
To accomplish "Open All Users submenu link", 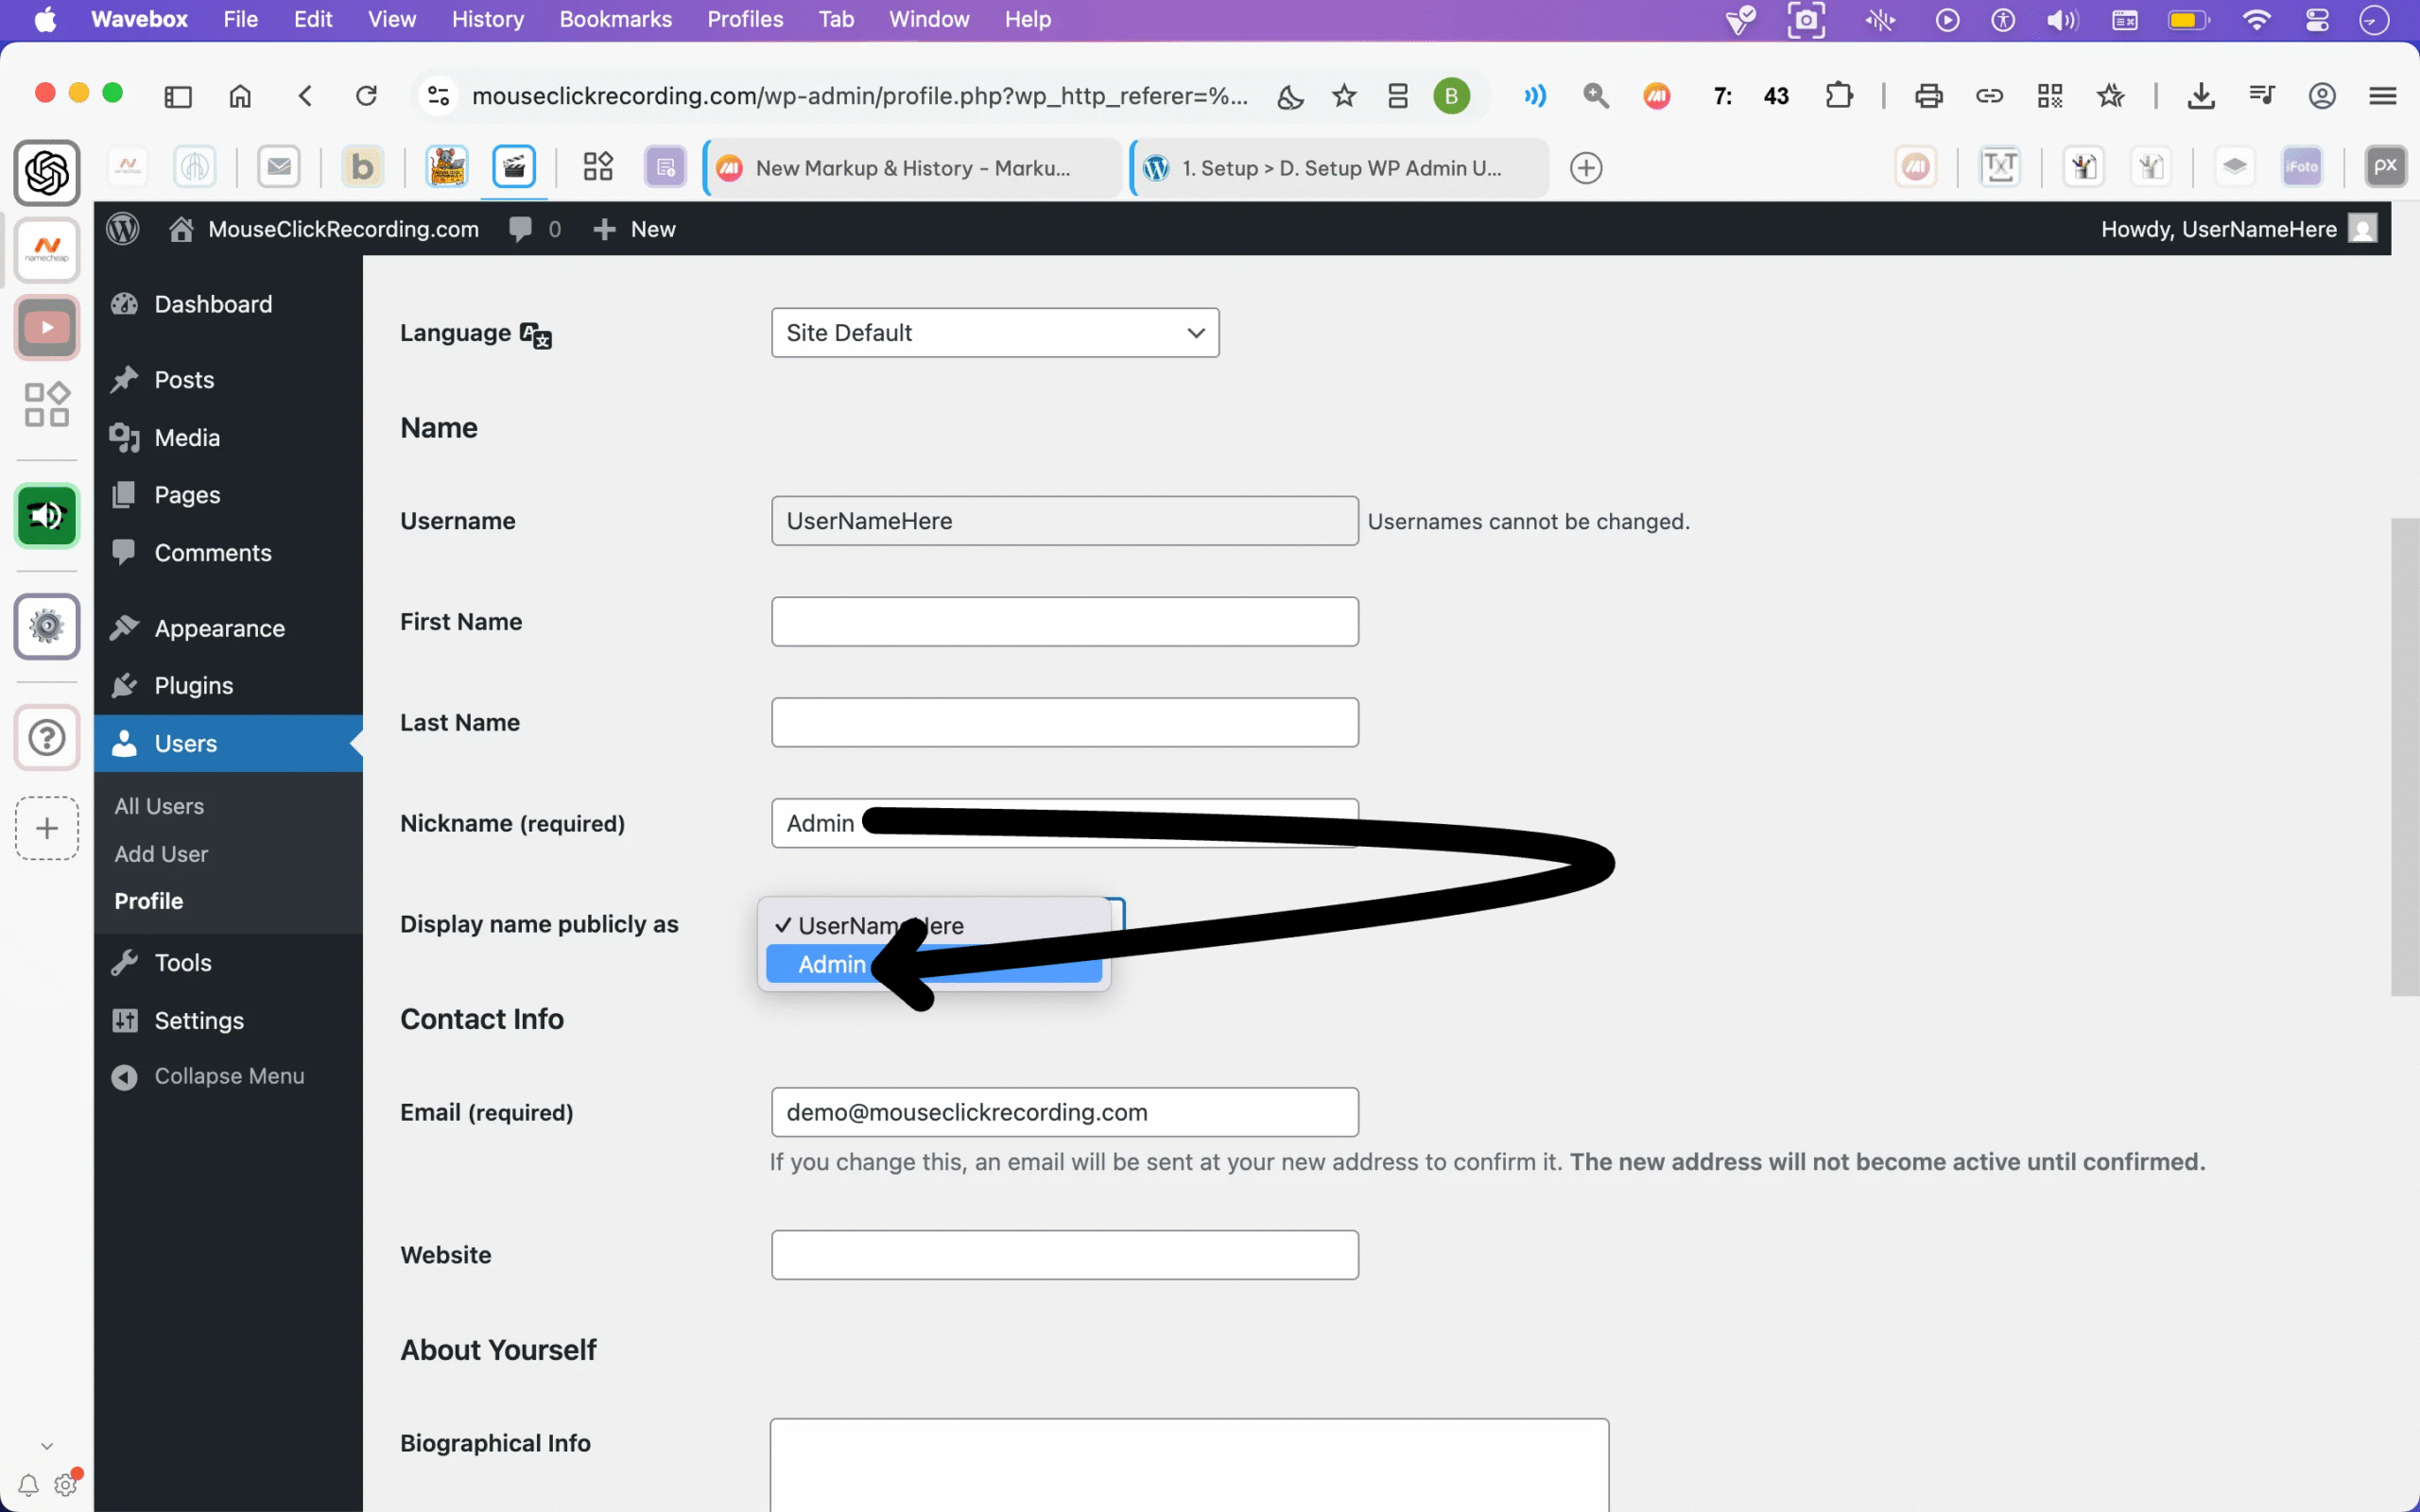I will [159, 806].
